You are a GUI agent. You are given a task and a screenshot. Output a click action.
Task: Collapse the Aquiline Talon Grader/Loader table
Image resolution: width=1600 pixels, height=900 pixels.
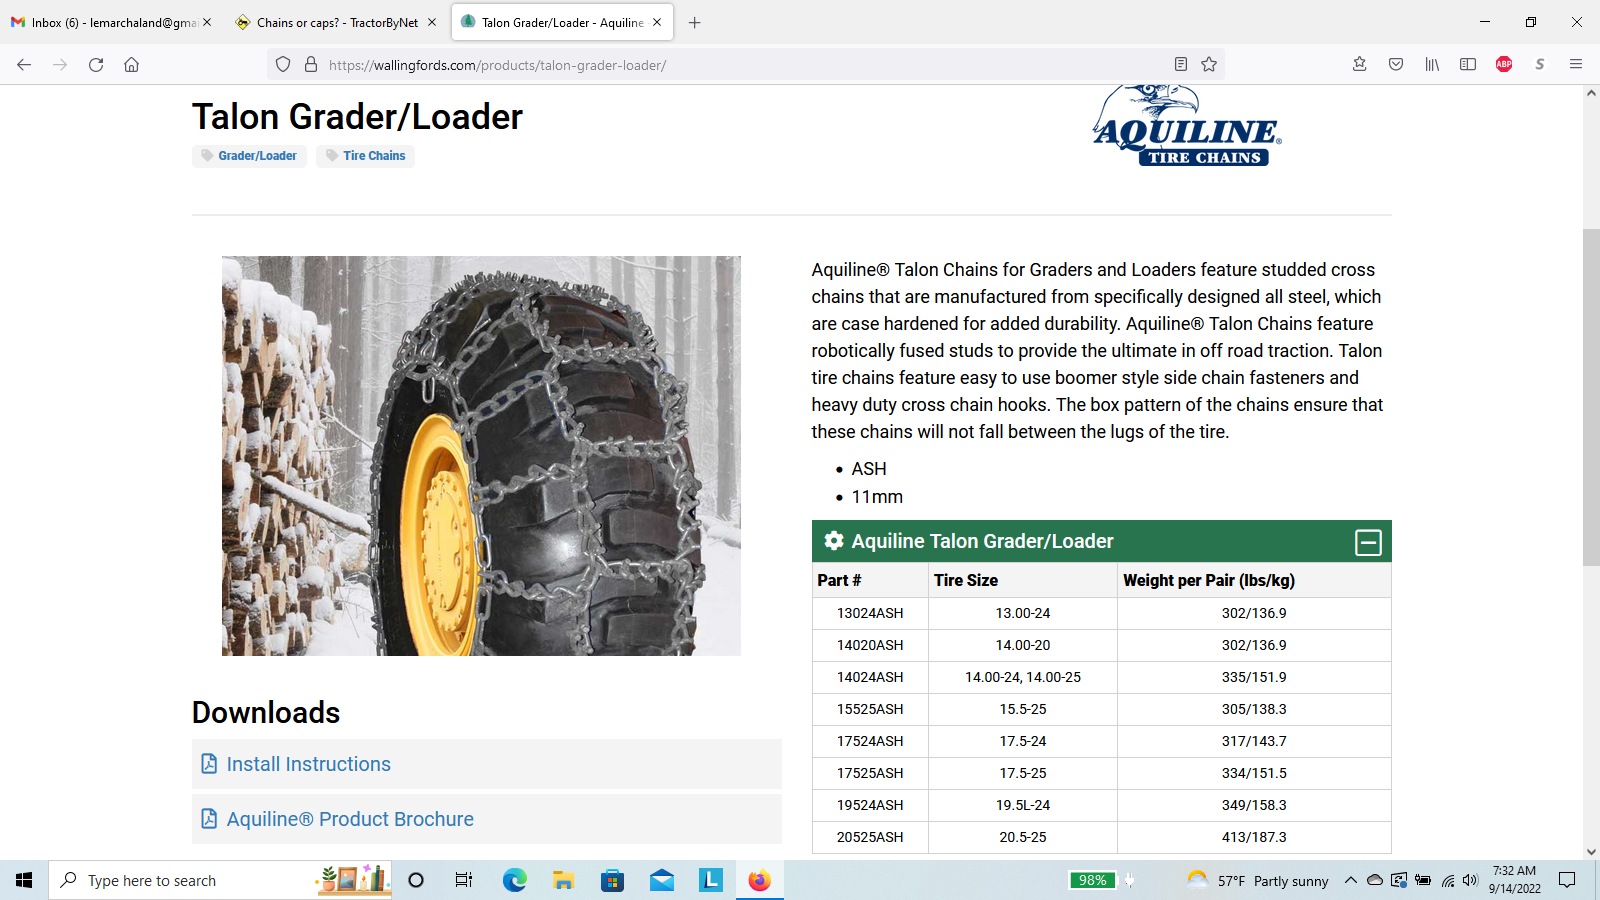coord(1368,542)
